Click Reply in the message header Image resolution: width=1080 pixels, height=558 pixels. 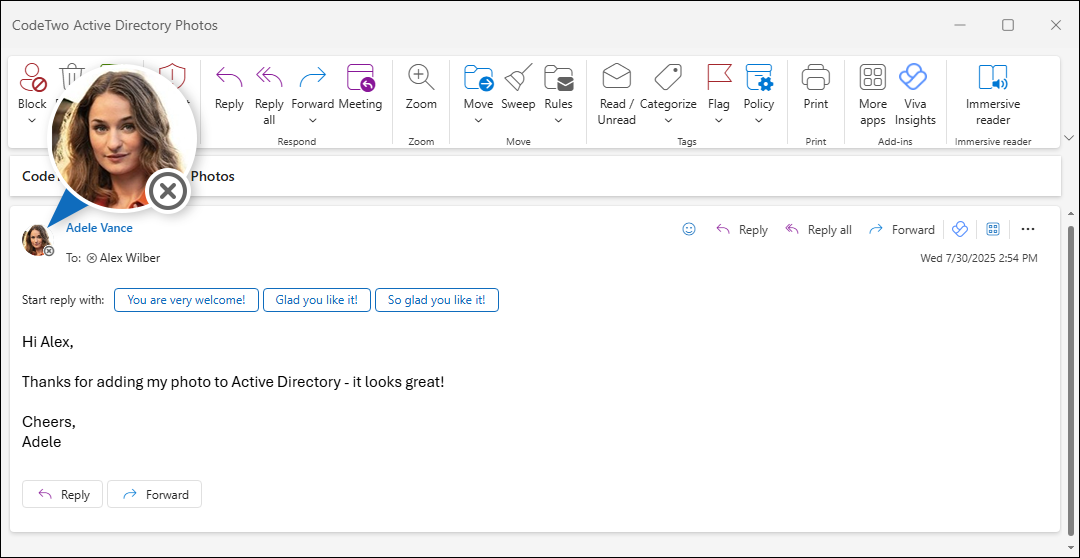point(742,229)
